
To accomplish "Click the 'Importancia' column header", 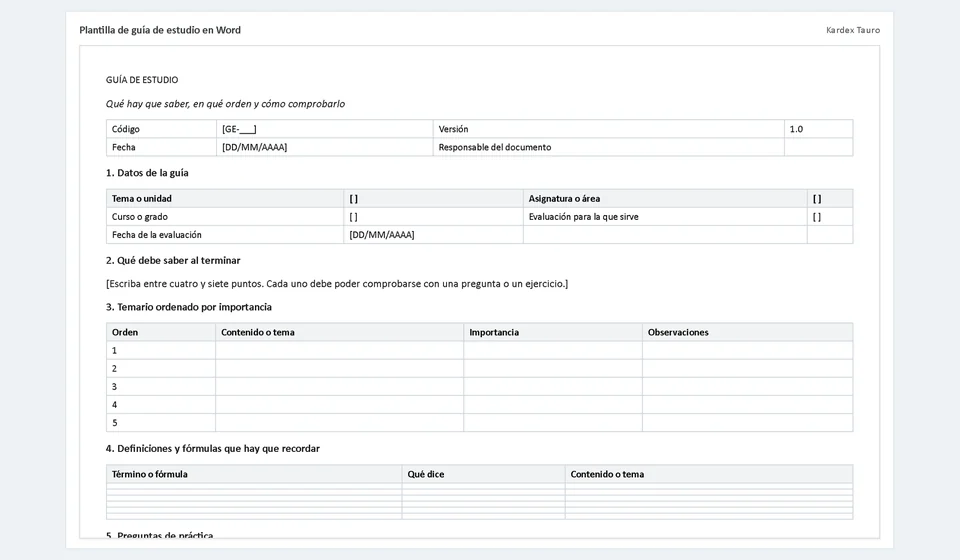I will pos(553,332).
